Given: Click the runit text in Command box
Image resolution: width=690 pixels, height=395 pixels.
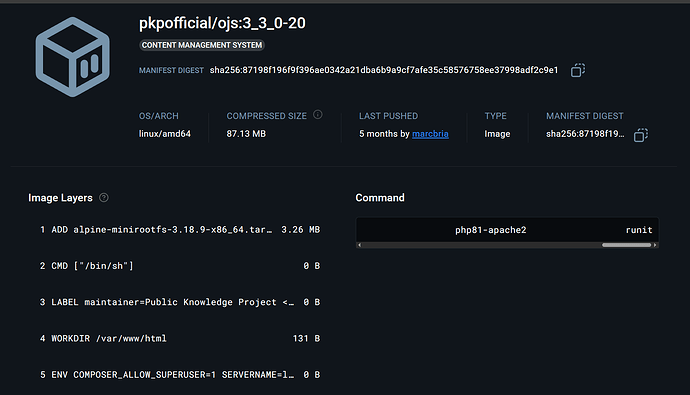Looking at the screenshot, I should [639, 230].
